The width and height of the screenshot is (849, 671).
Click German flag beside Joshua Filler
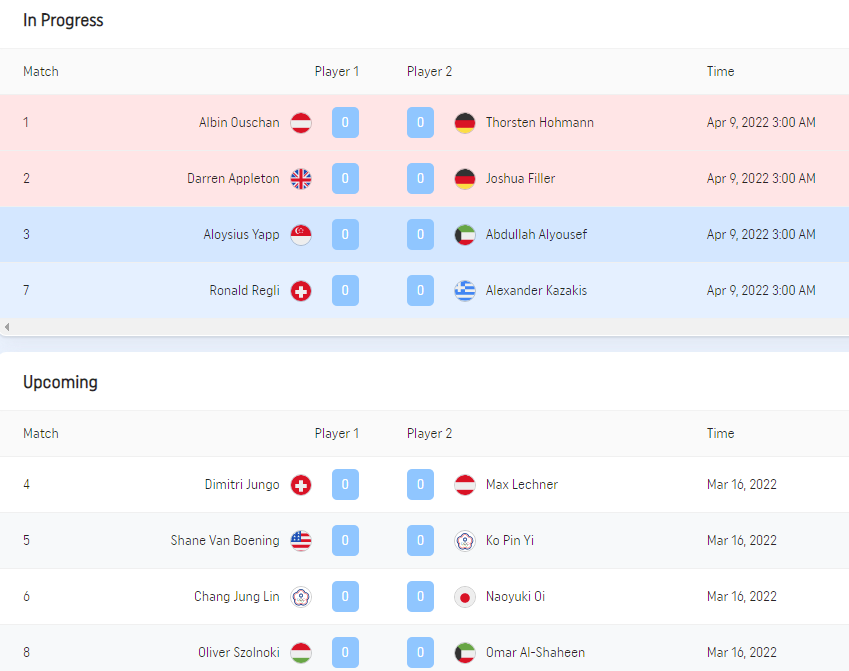465,179
